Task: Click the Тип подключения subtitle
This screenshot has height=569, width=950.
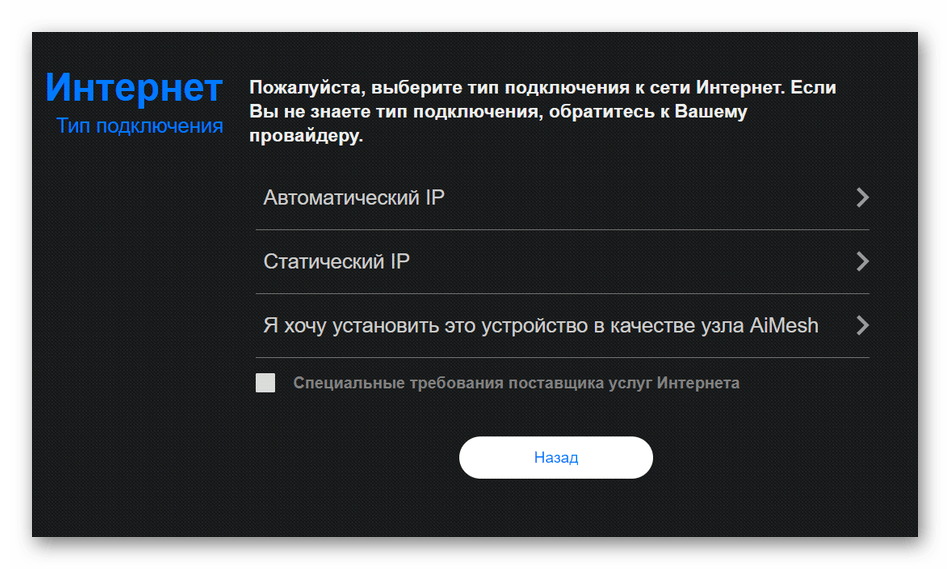Action: pyautogui.click(x=139, y=126)
